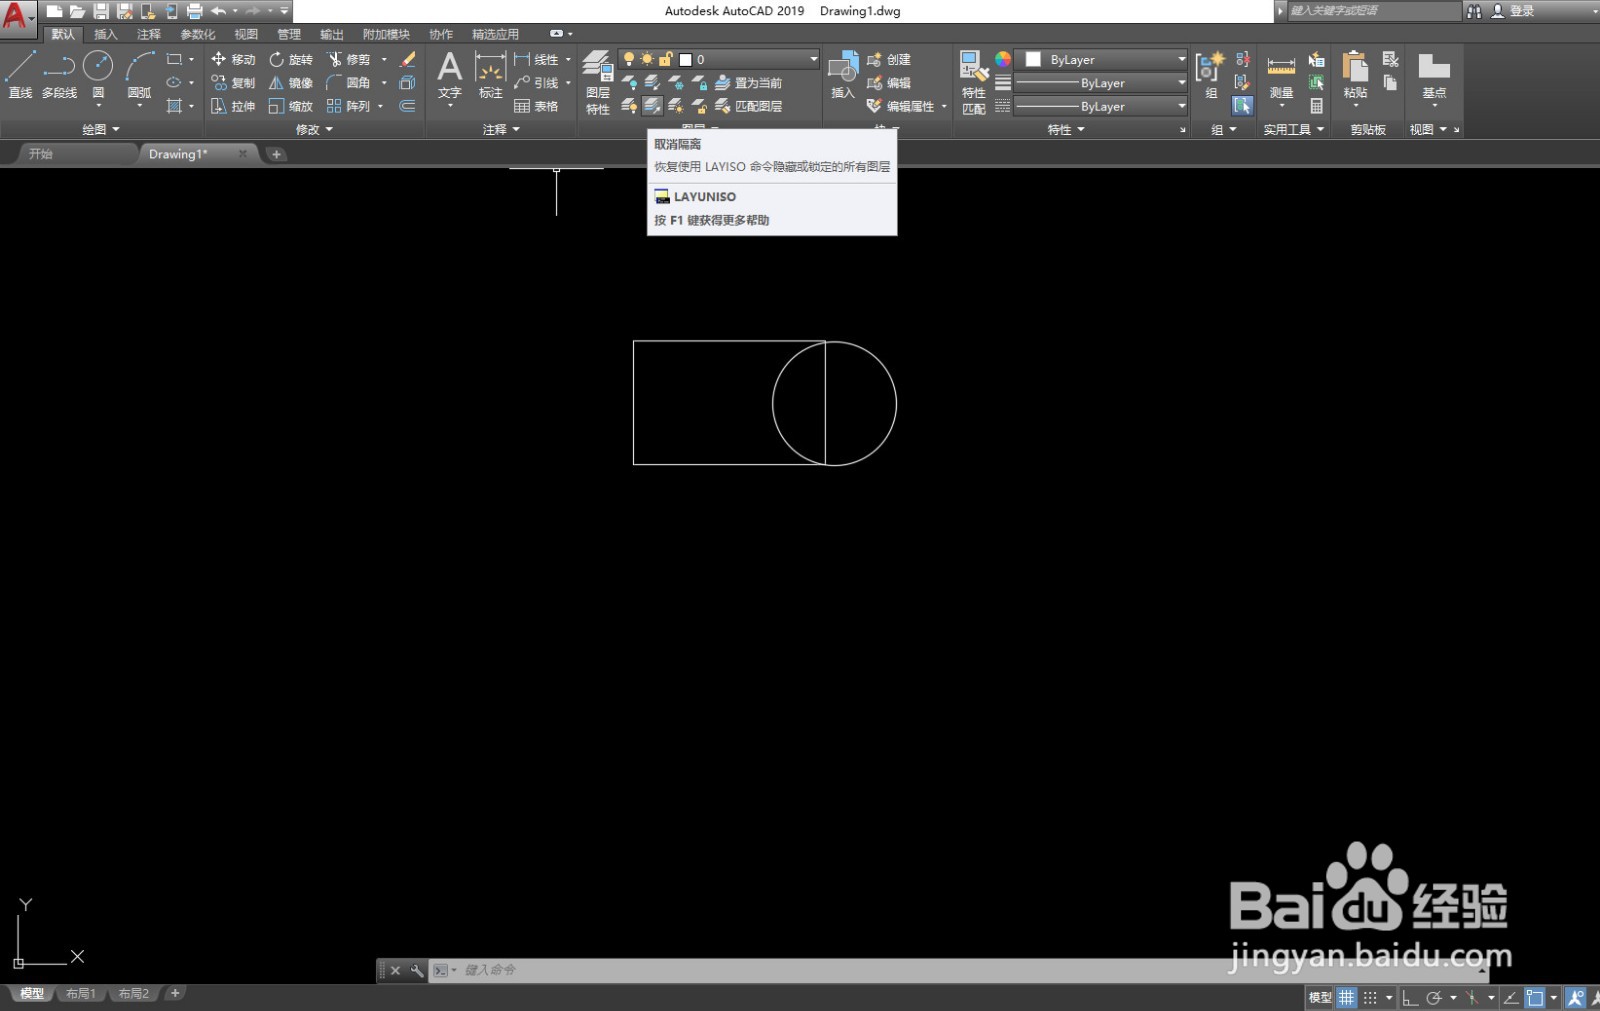1600x1011 pixels.
Task: Click the Quick Calculator icon in utilities
Action: (x=1317, y=106)
